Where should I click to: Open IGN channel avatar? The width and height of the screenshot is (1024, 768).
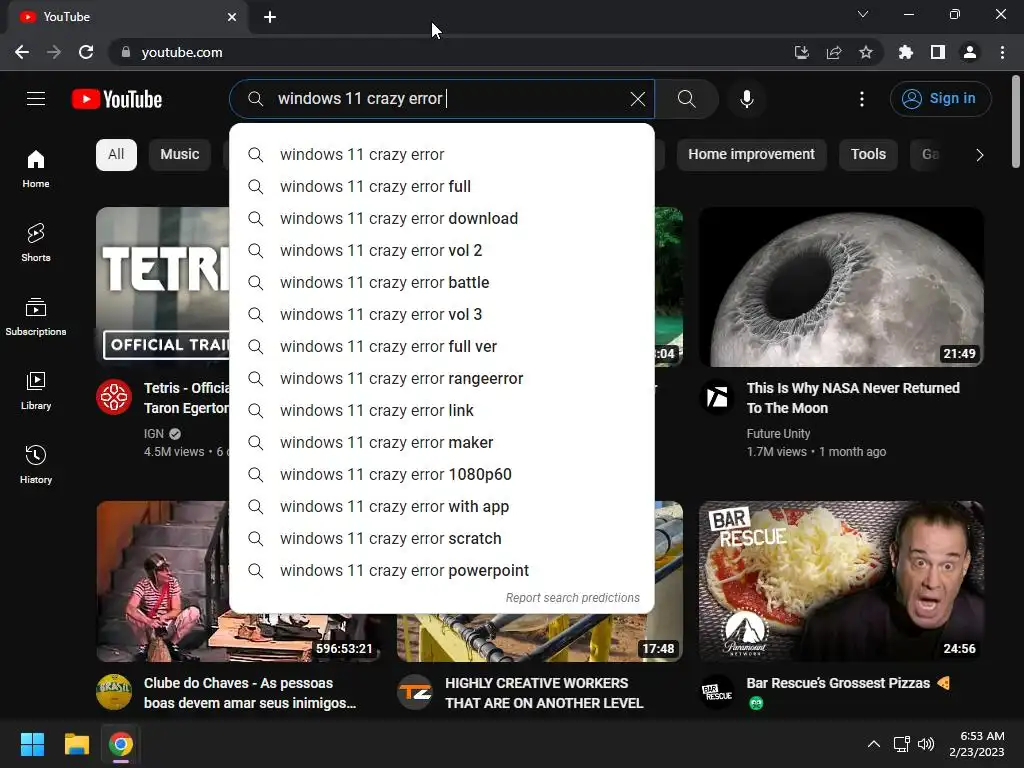tap(114, 397)
